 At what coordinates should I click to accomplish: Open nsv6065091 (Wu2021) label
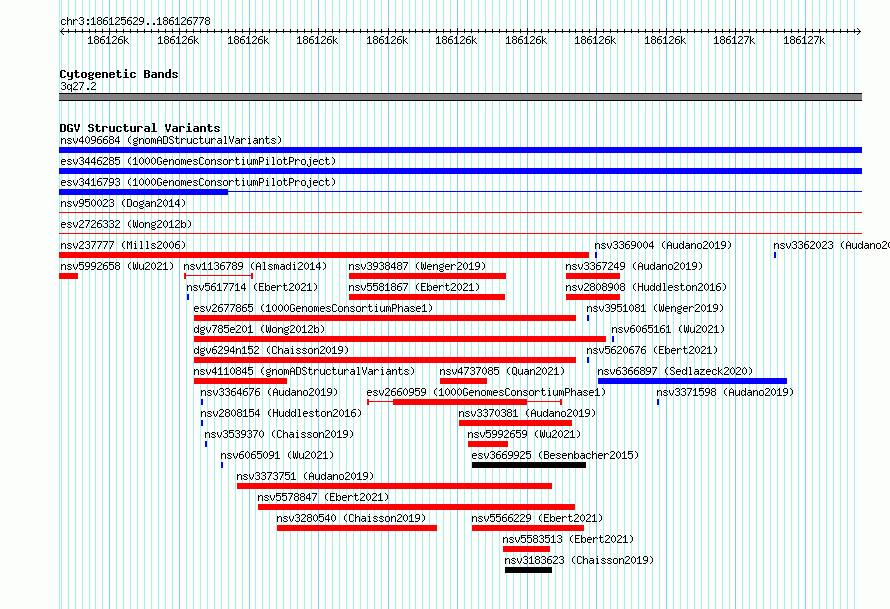click(277, 455)
